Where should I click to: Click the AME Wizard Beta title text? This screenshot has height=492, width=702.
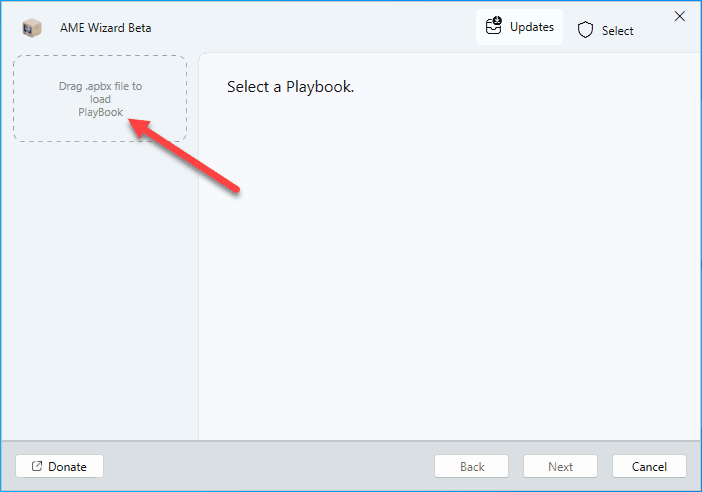click(106, 28)
